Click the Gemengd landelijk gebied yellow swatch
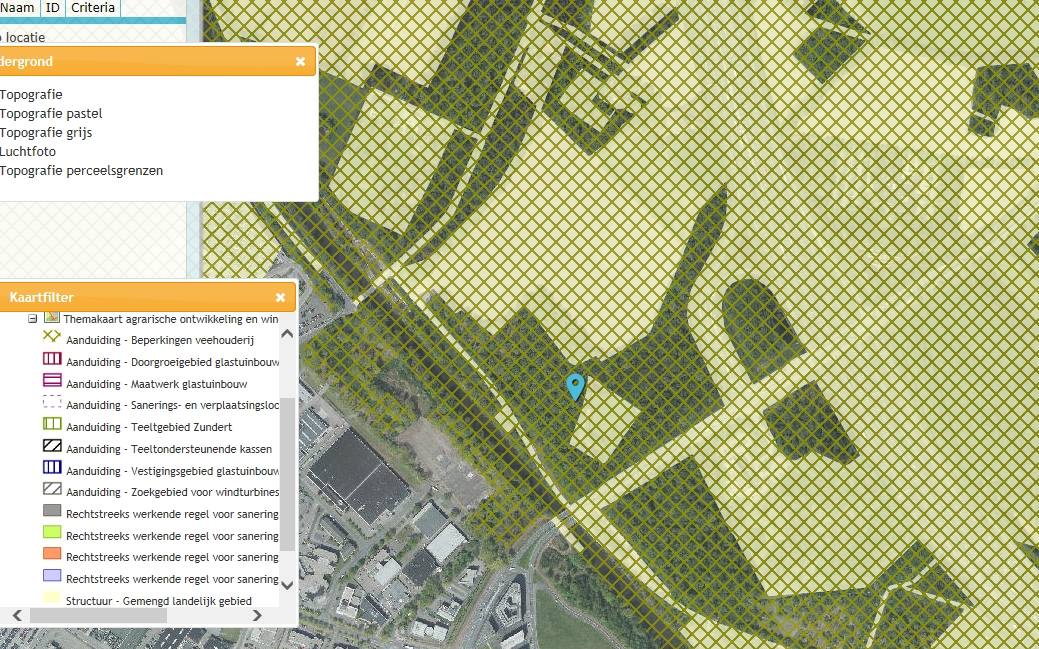Viewport: 1039px width, 649px height. pyautogui.click(x=52, y=597)
